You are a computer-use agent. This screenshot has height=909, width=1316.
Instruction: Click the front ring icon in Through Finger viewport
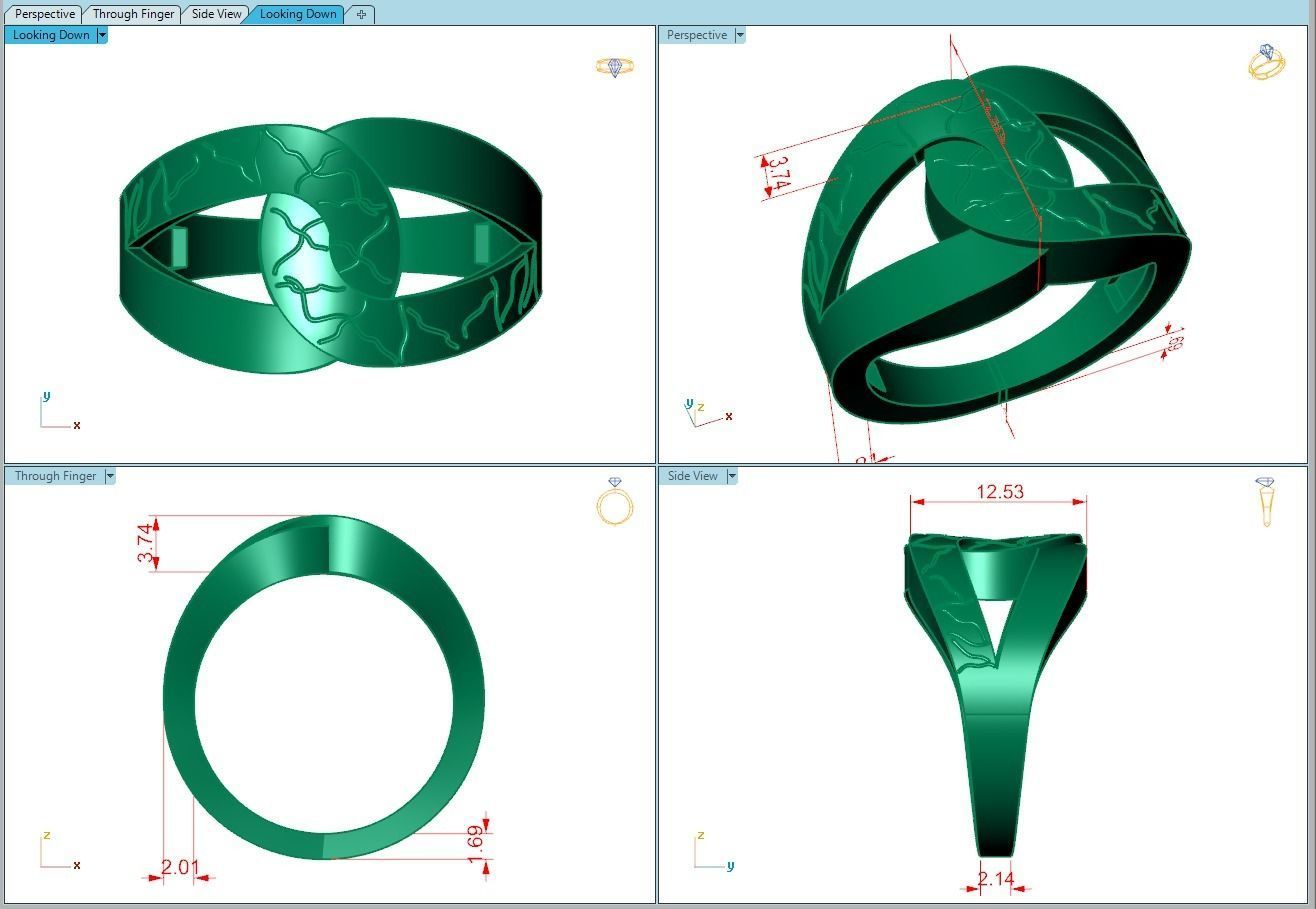615,501
